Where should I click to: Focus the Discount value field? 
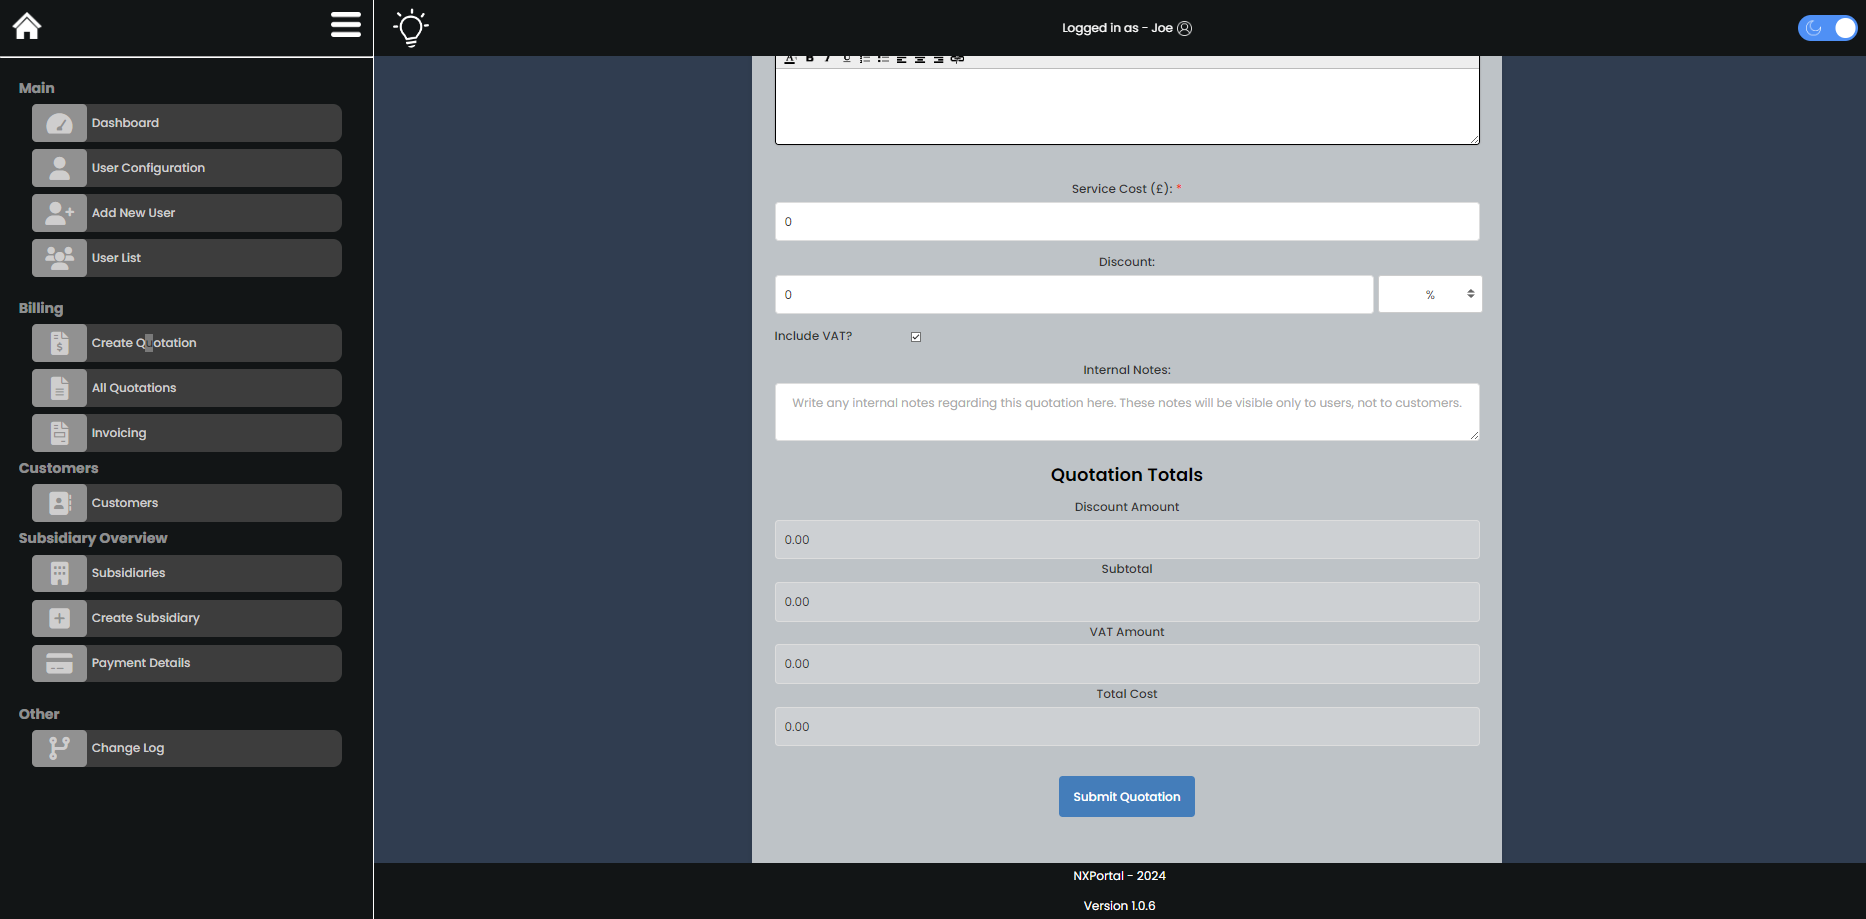pos(1074,294)
